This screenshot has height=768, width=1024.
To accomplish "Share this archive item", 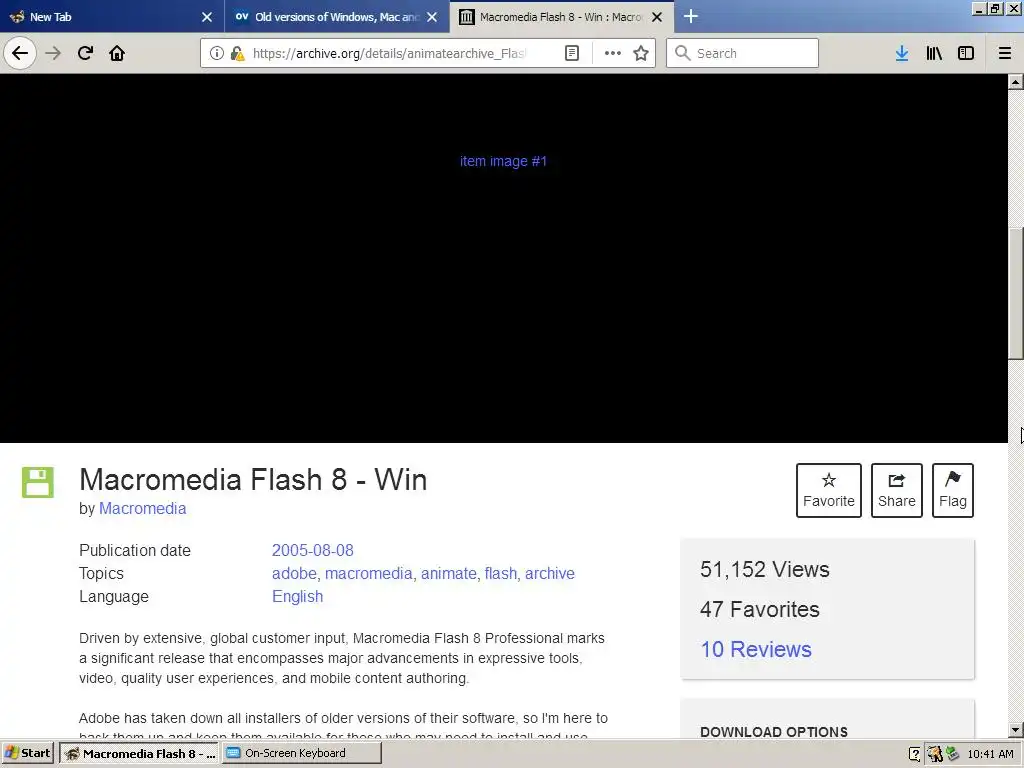I will (897, 490).
